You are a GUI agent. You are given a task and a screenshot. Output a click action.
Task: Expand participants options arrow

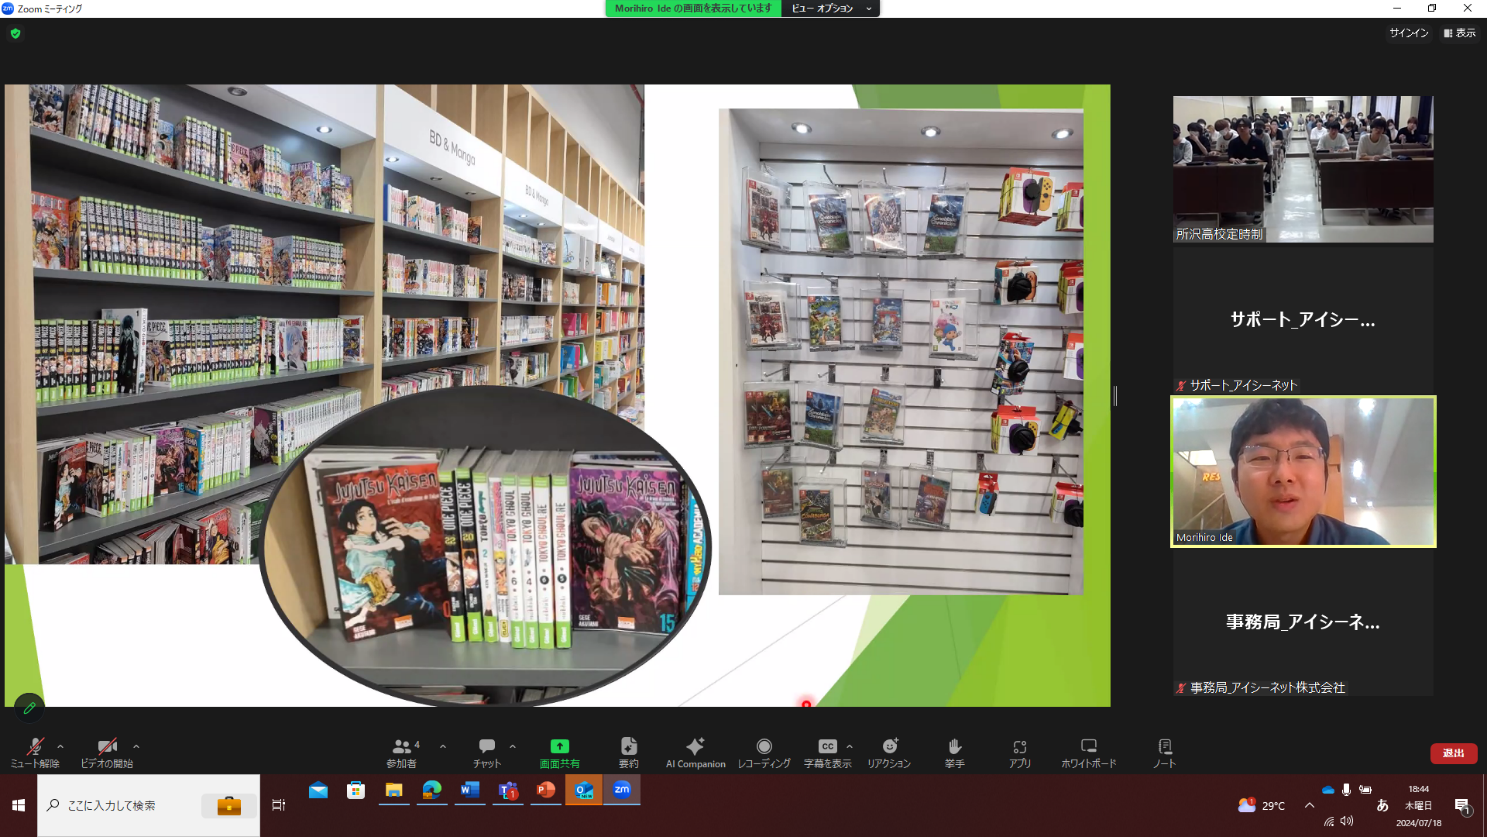click(443, 746)
